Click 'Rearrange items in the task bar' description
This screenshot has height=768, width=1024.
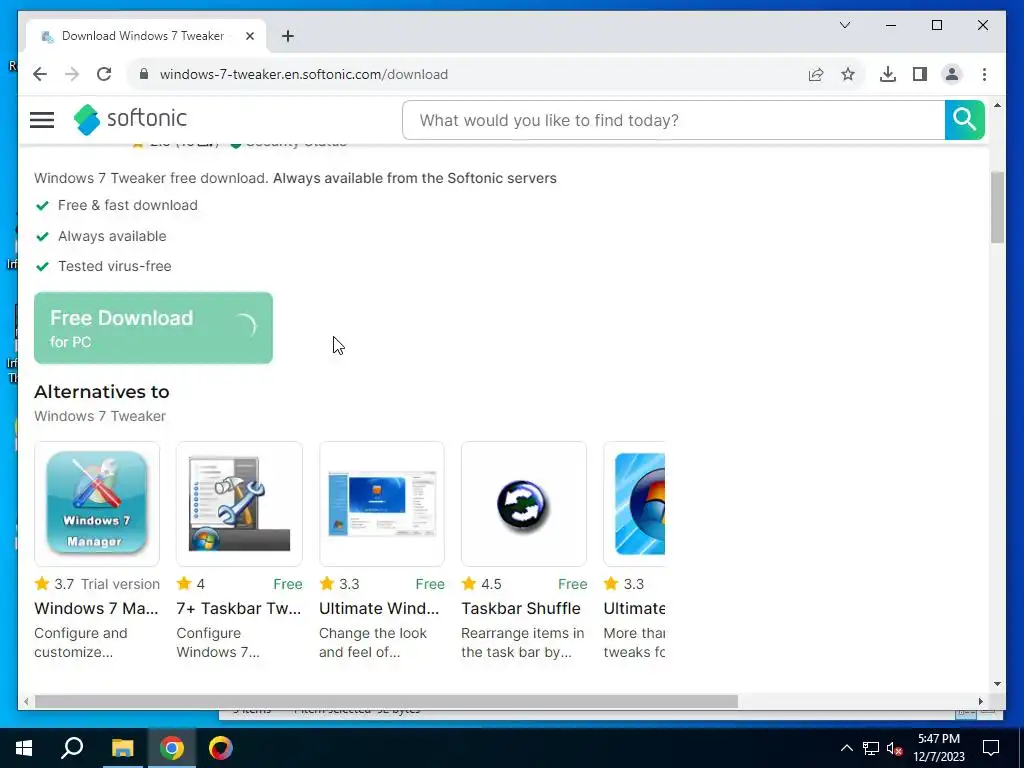(522, 643)
